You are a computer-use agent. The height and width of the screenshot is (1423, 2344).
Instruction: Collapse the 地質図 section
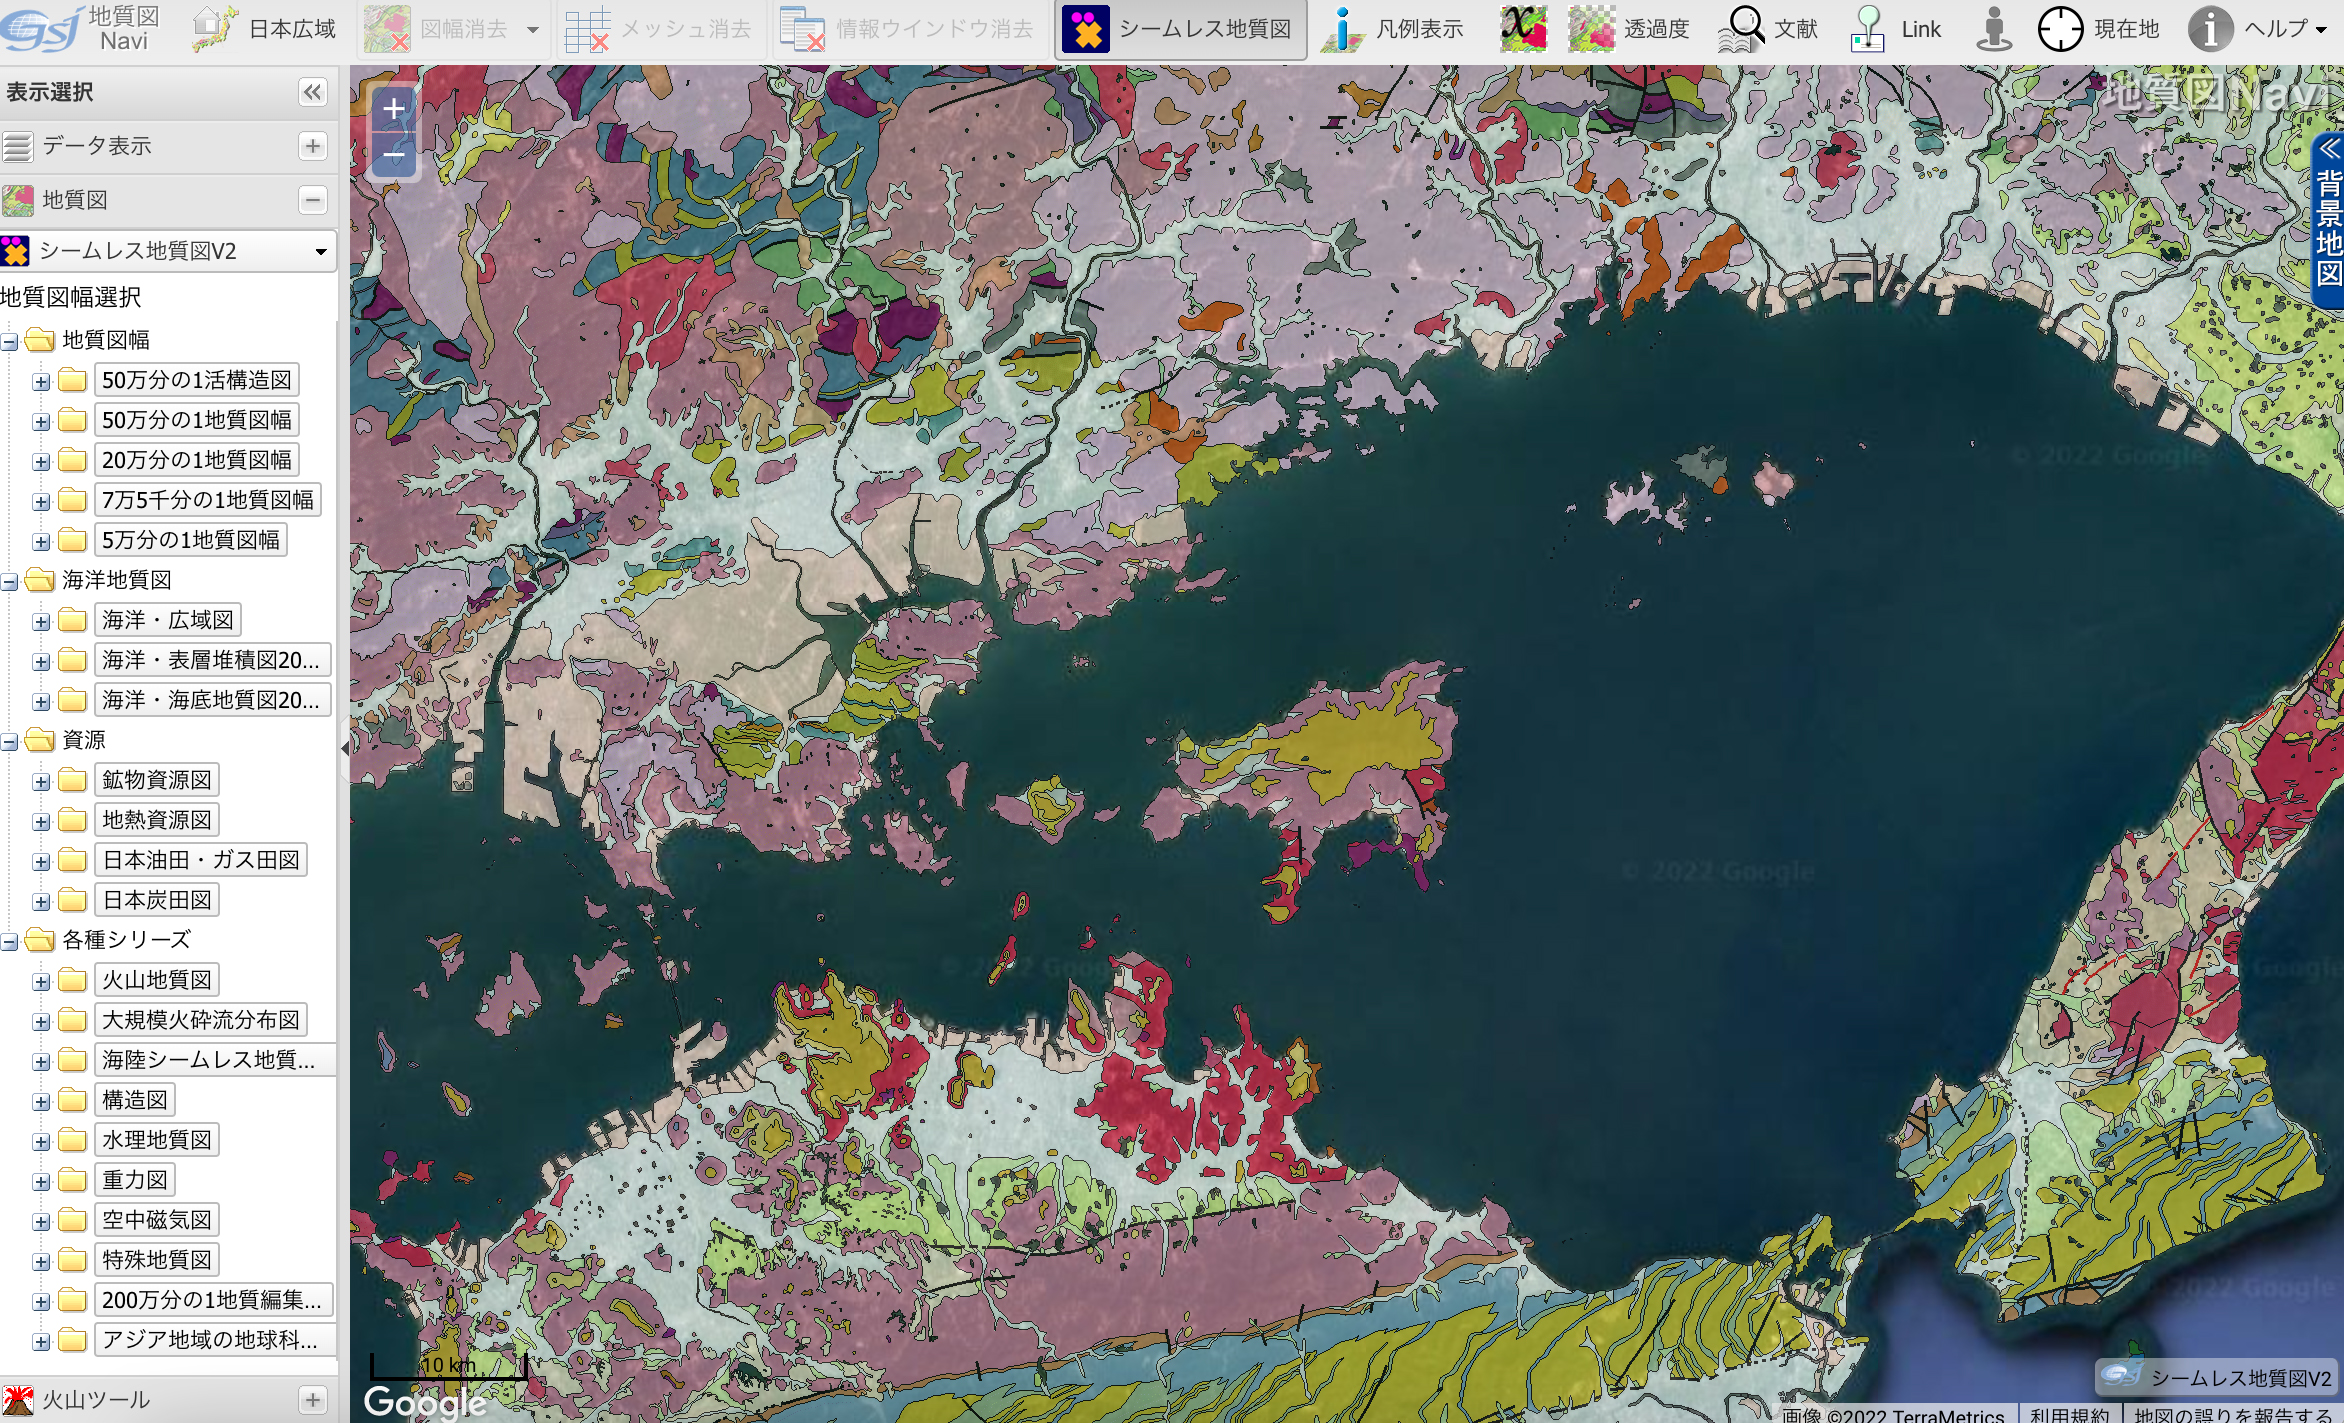click(313, 200)
